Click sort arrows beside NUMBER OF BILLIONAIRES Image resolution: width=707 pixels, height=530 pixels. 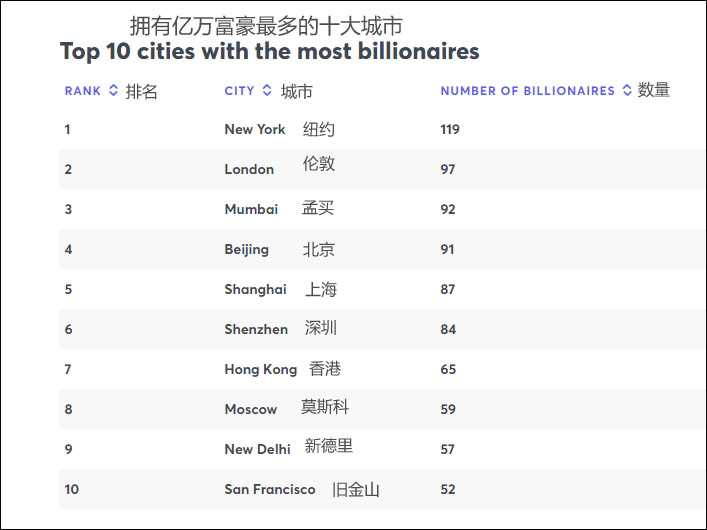click(627, 90)
